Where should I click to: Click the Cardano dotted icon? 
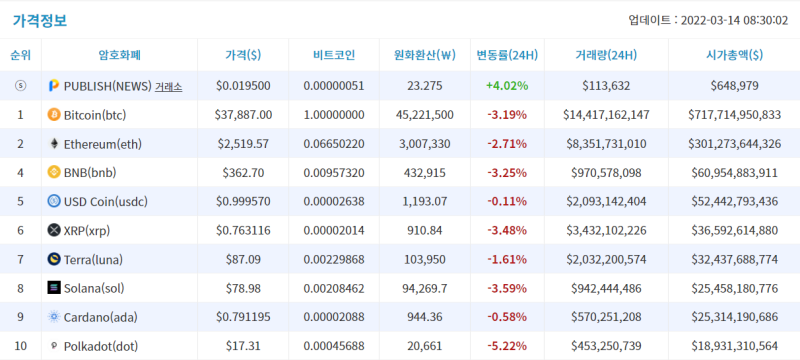tap(54, 317)
